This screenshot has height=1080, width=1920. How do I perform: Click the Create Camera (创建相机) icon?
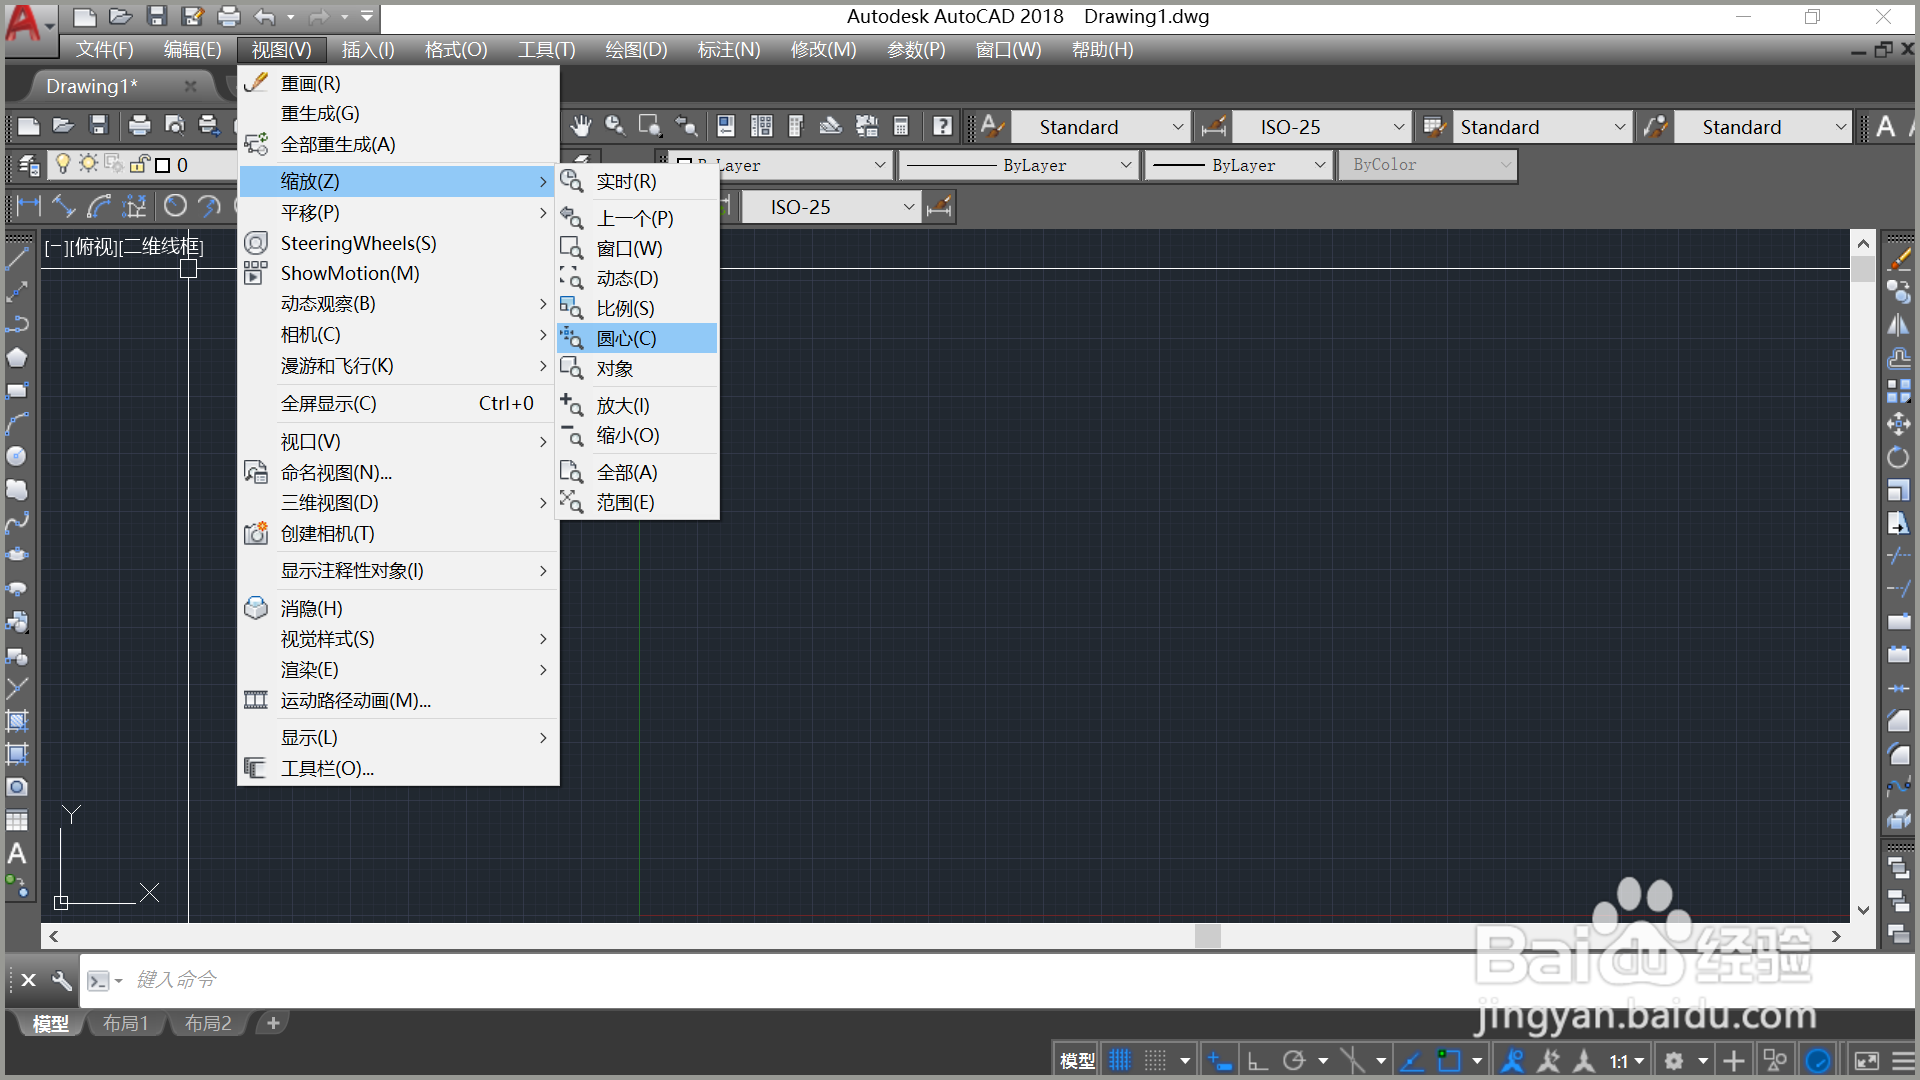click(x=257, y=534)
